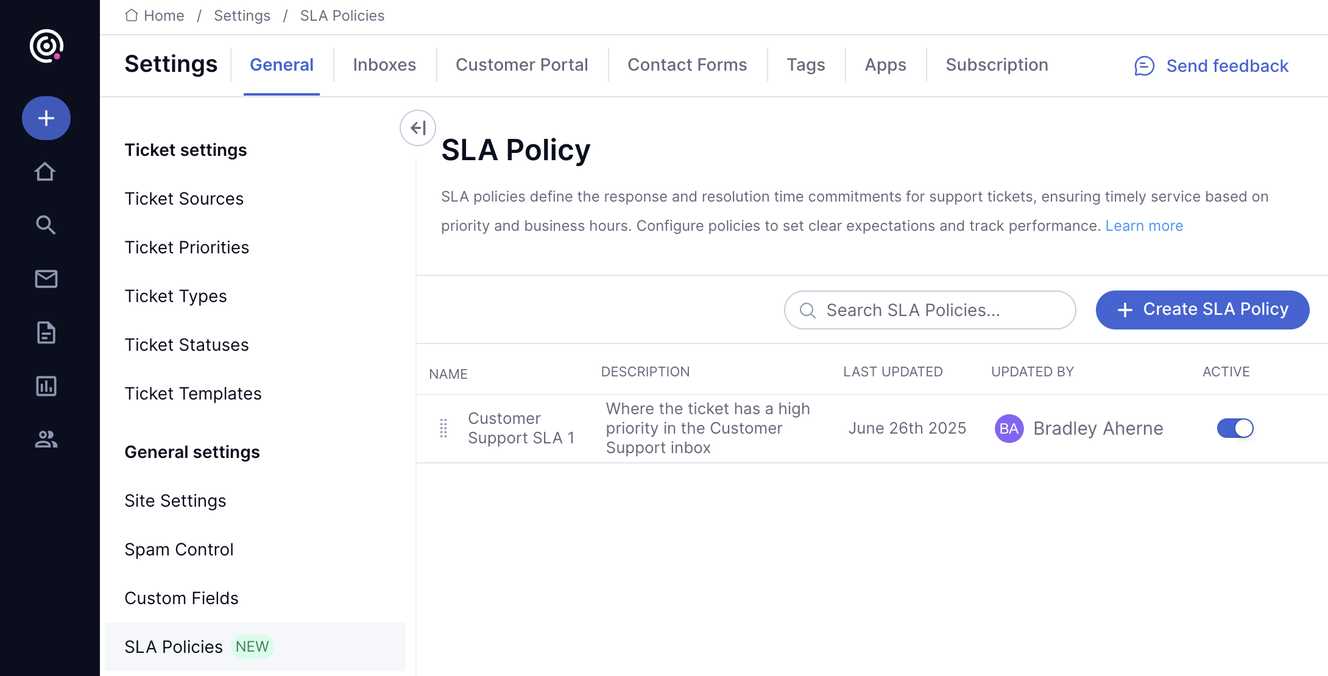
Task: Open the mail inbox icon
Action: [x=46, y=279]
